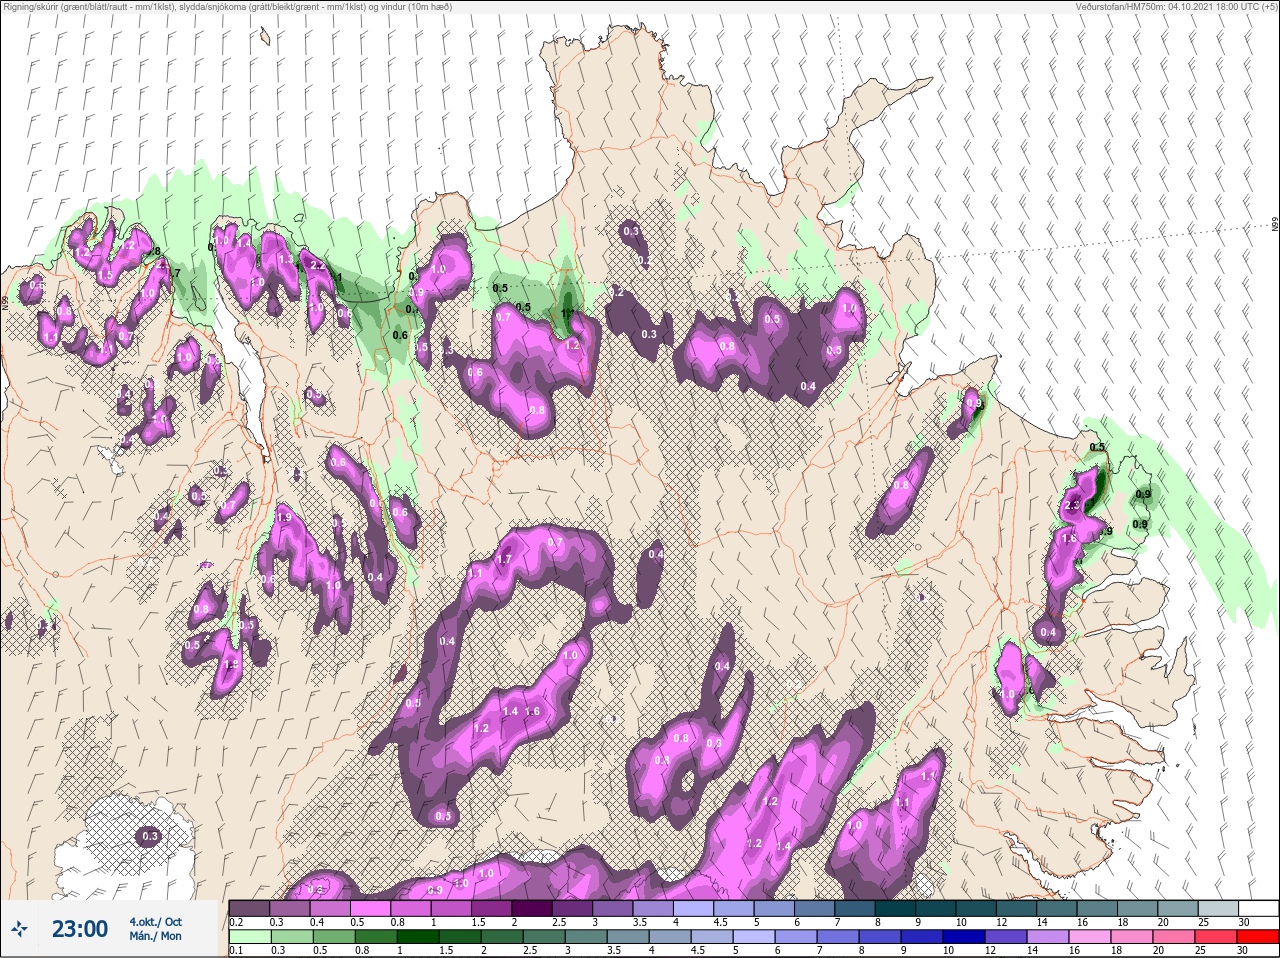Image resolution: width=1280 pixels, height=958 pixels.
Task: Click the "30" value ending the top legend row
Action: coord(1243,922)
